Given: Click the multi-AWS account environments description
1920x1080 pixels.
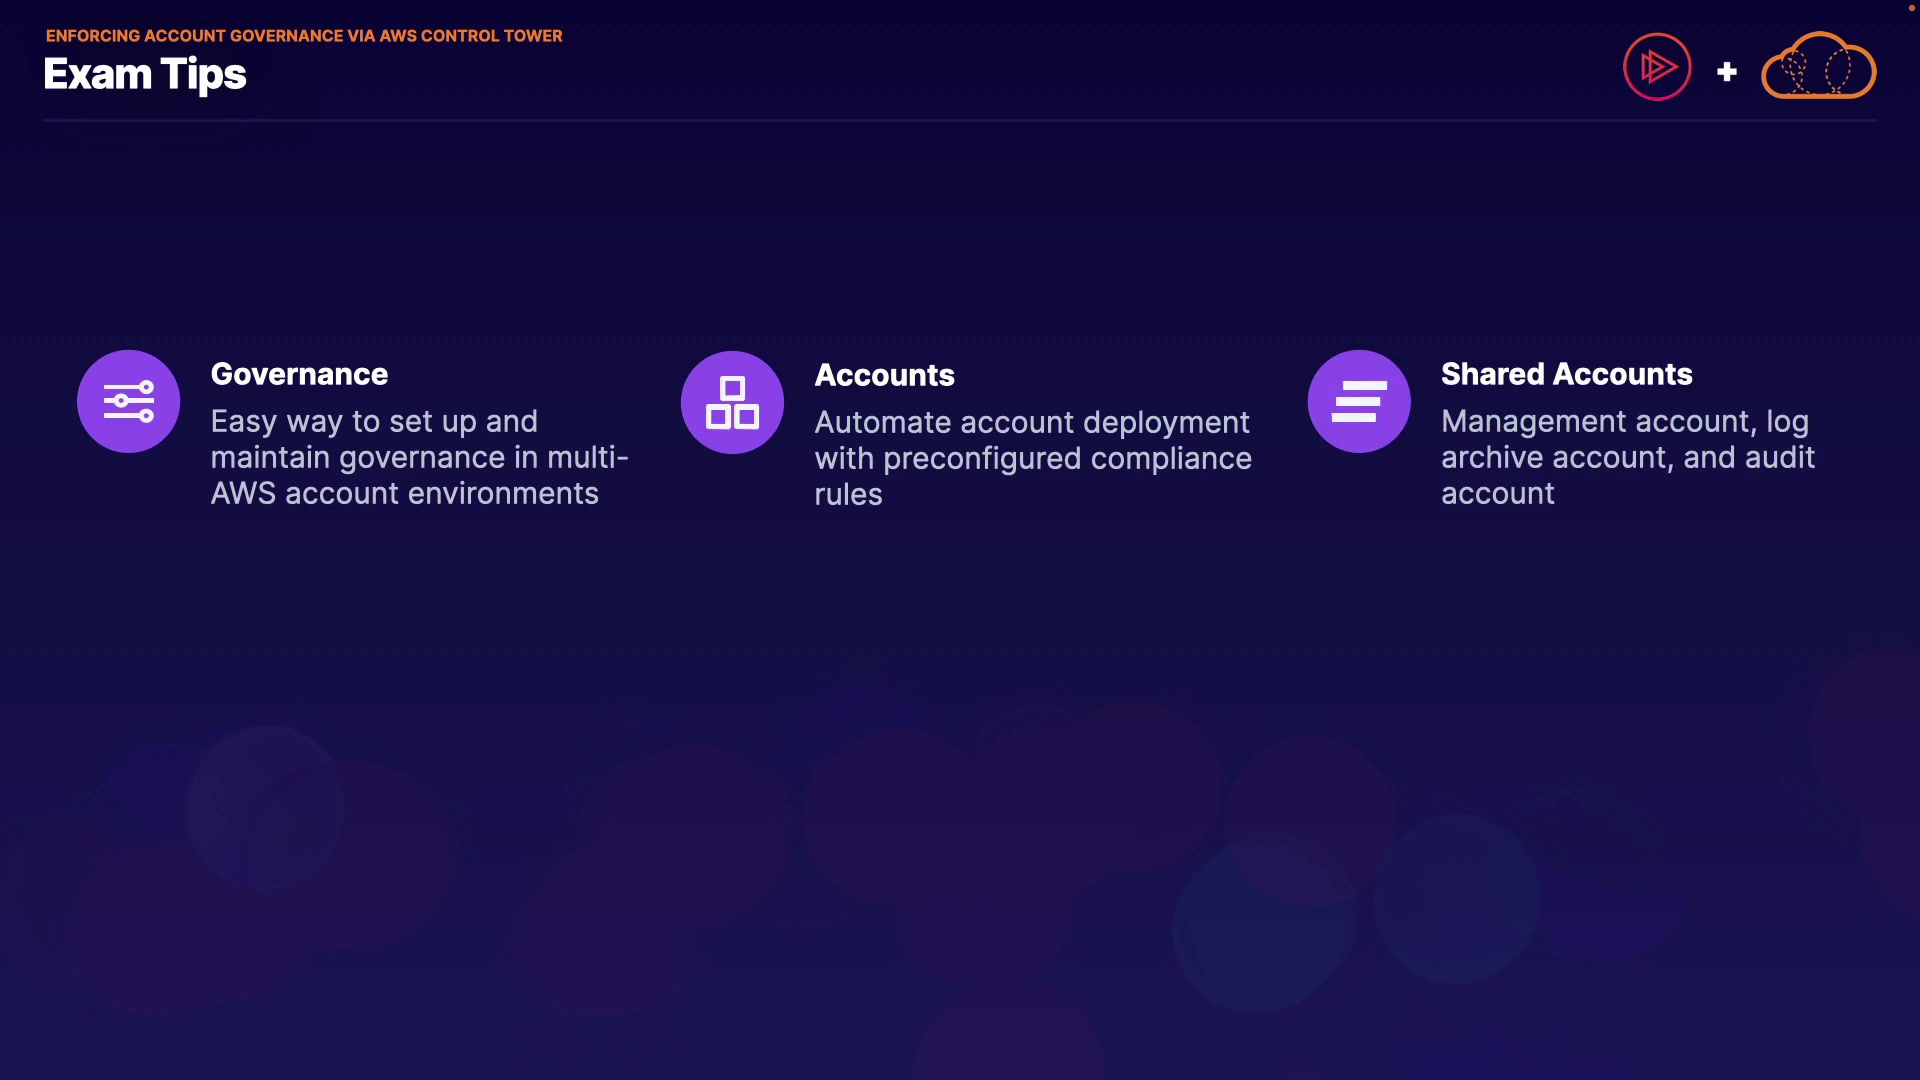Looking at the screenshot, I should click(x=404, y=493).
